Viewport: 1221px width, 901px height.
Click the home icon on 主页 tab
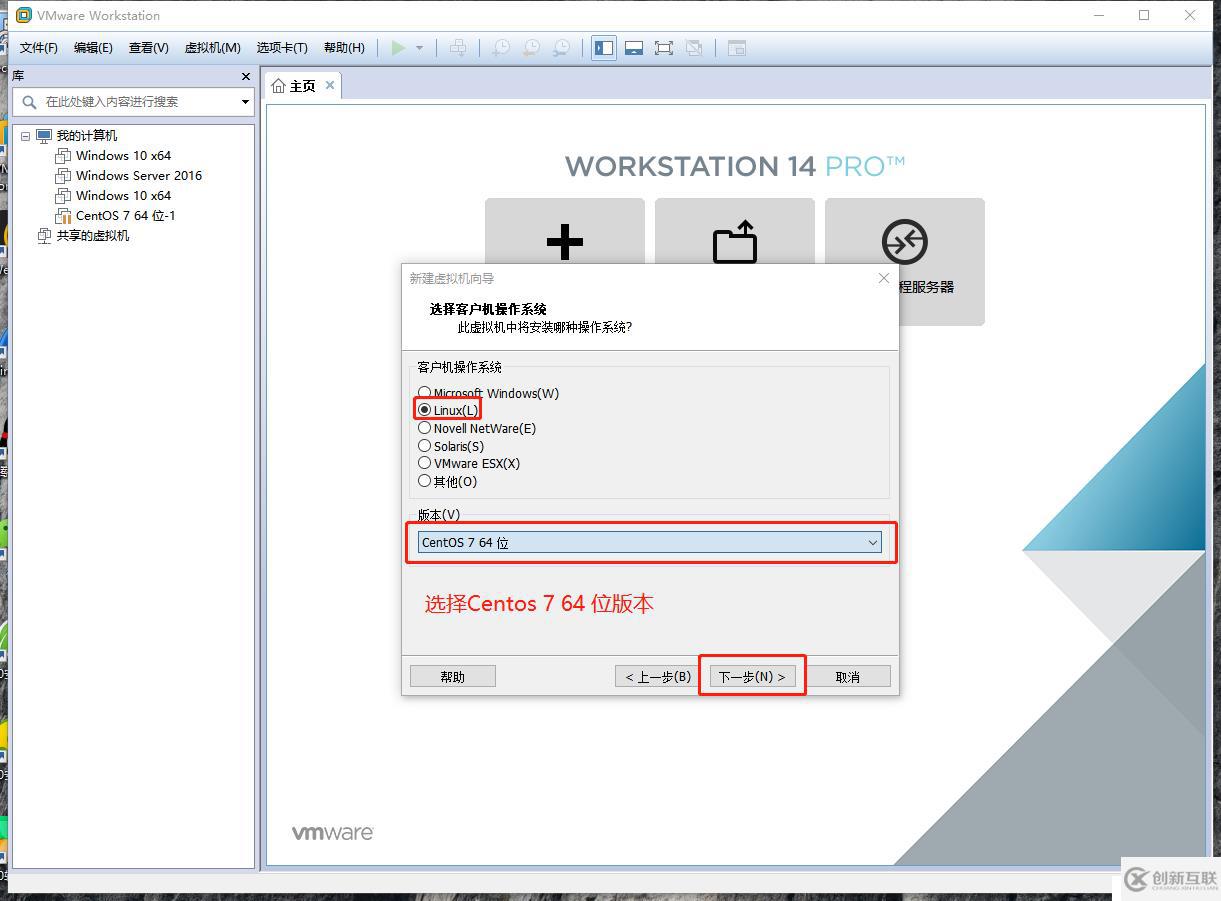click(278, 86)
